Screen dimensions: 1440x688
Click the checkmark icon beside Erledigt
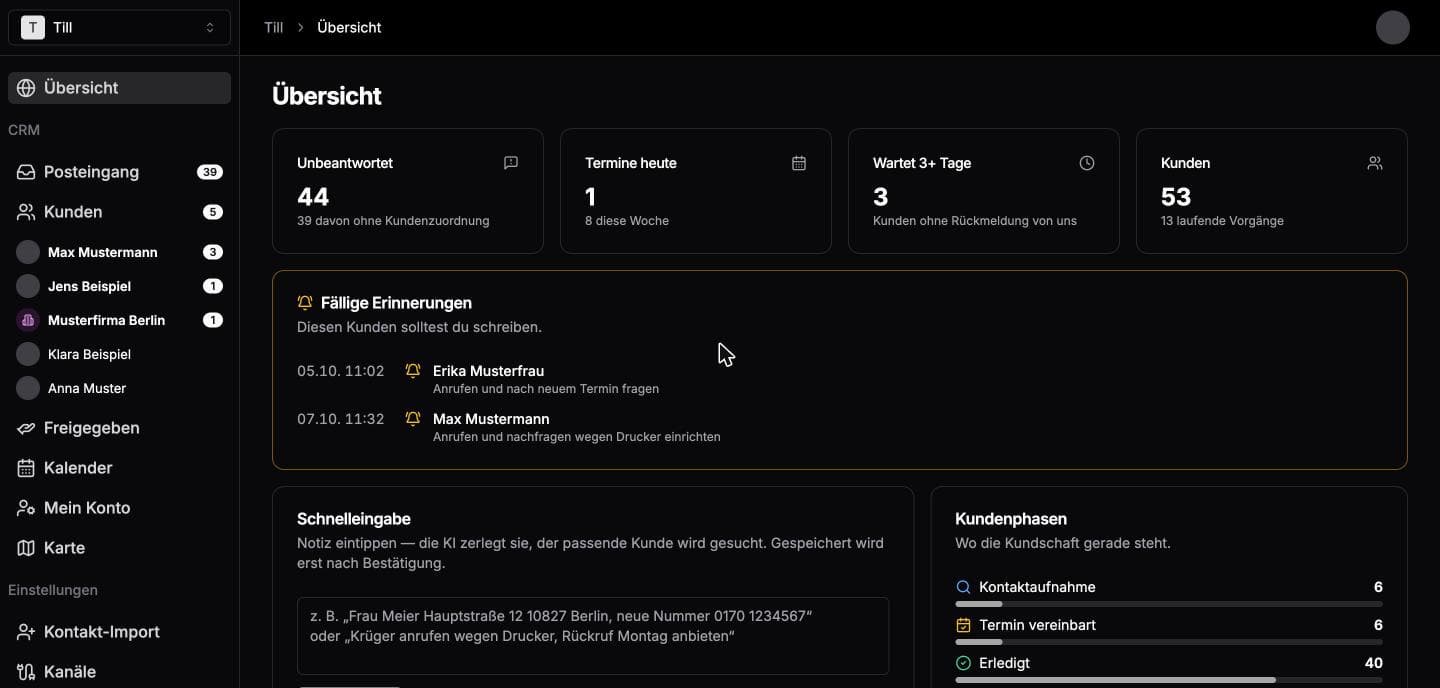coord(964,663)
